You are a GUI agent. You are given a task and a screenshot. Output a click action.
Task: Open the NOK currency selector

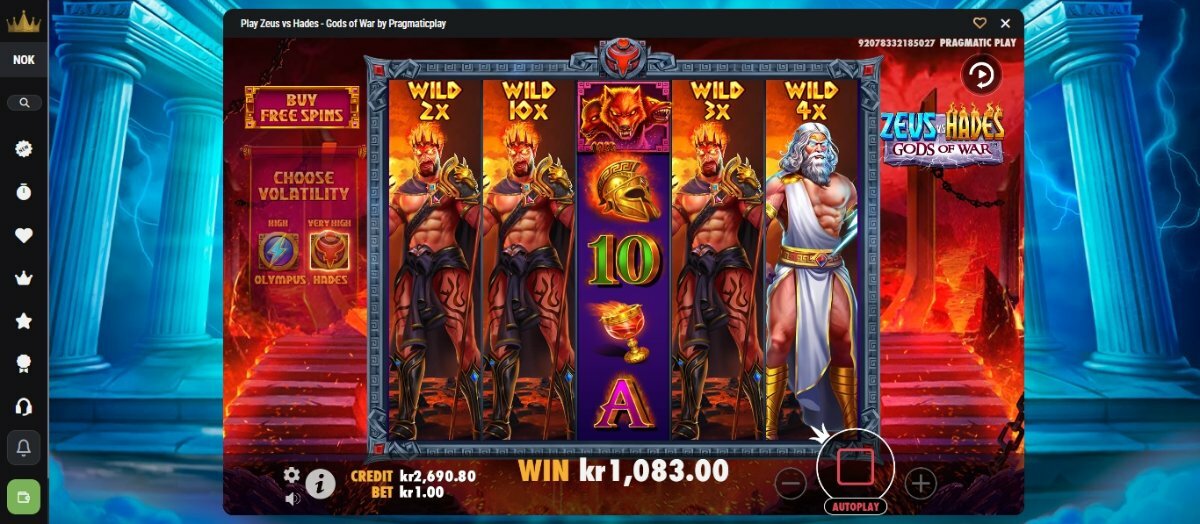(24, 60)
